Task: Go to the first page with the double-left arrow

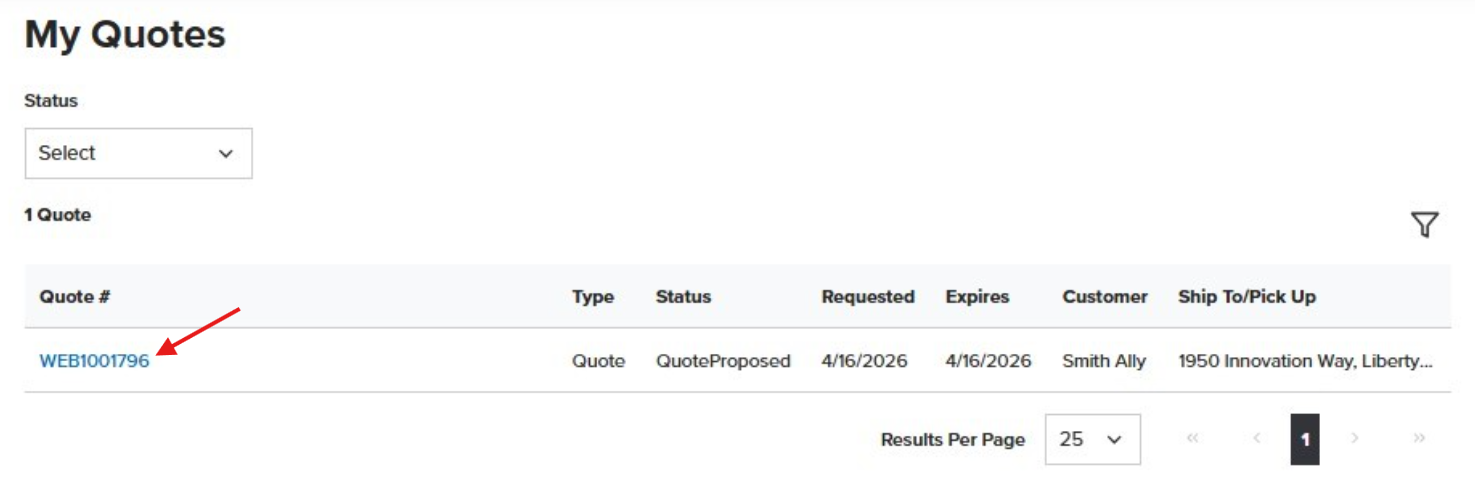Action: [x=1192, y=438]
